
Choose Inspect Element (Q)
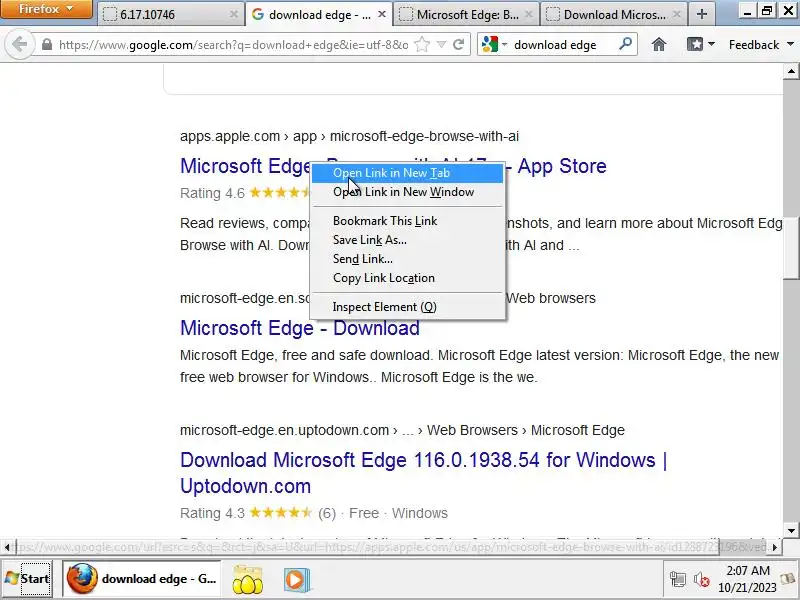pos(408,307)
